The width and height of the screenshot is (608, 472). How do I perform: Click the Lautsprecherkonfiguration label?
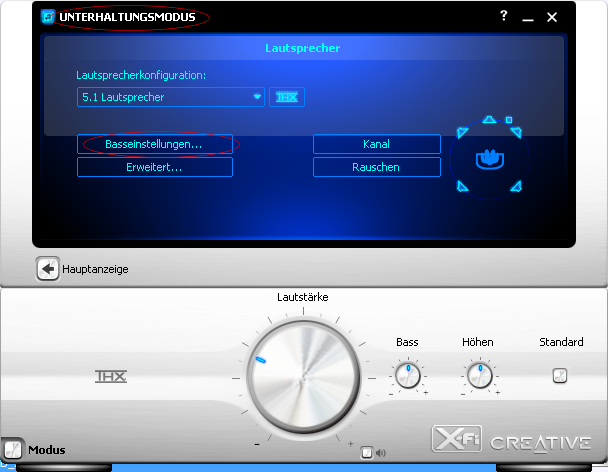pyautogui.click(x=141, y=75)
